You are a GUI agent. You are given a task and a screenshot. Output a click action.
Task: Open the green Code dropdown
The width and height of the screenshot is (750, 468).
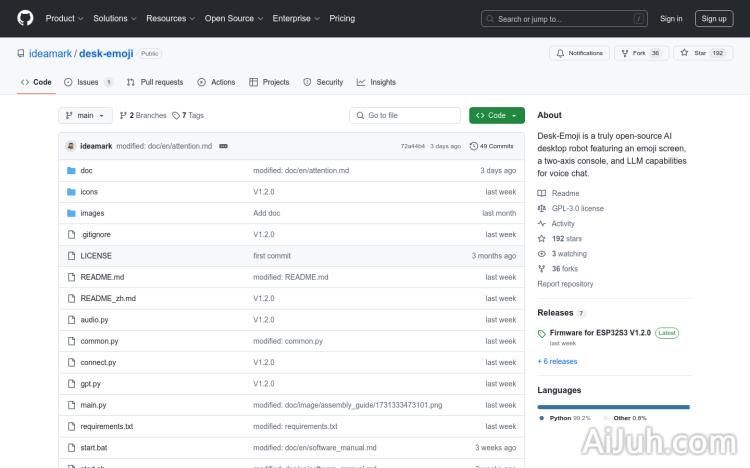coord(496,115)
